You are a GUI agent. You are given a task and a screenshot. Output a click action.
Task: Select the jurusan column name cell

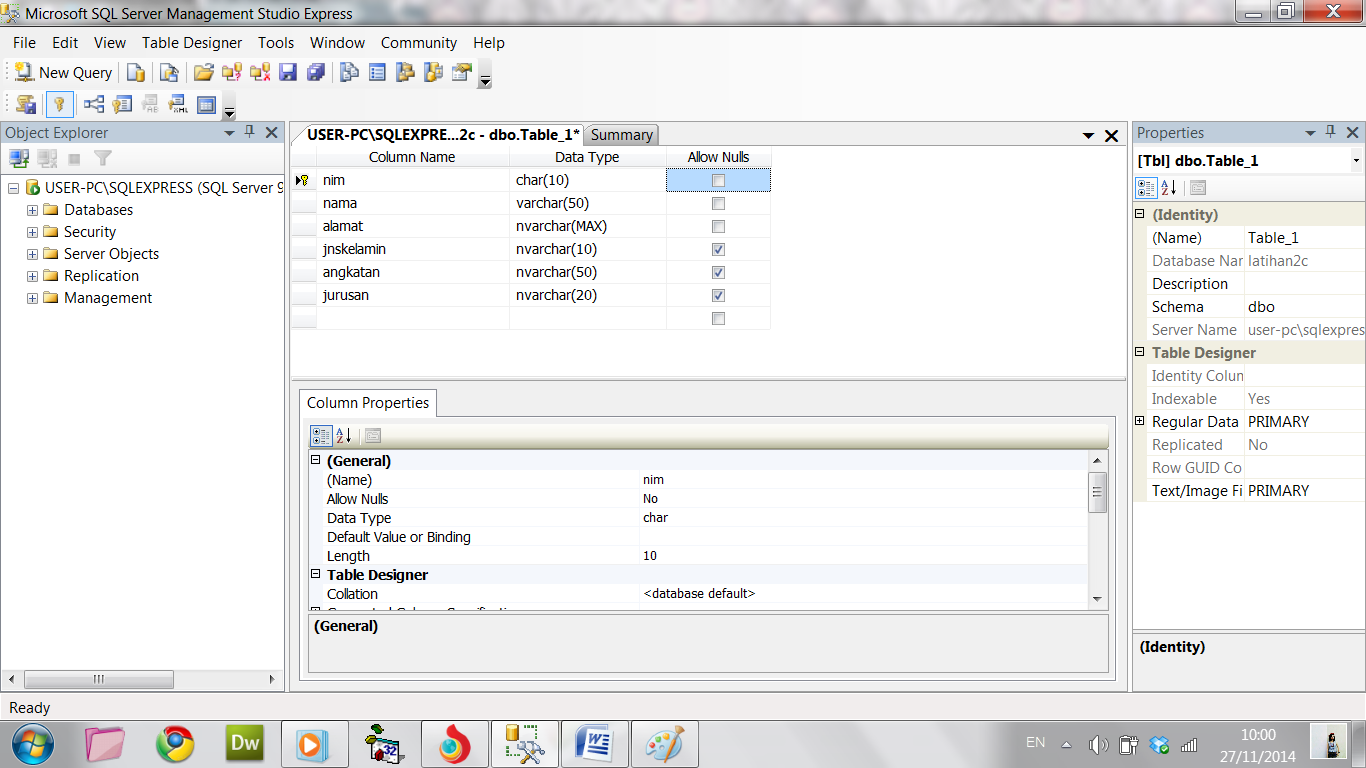point(413,295)
